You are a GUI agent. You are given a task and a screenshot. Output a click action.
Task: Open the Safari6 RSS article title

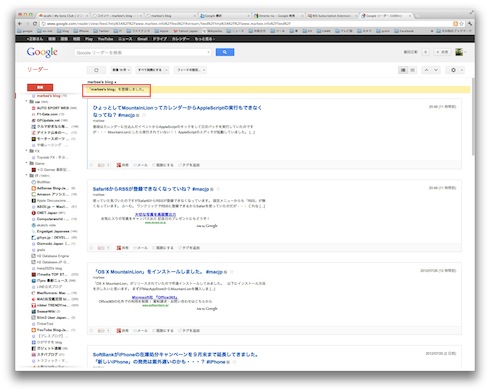coord(151,189)
